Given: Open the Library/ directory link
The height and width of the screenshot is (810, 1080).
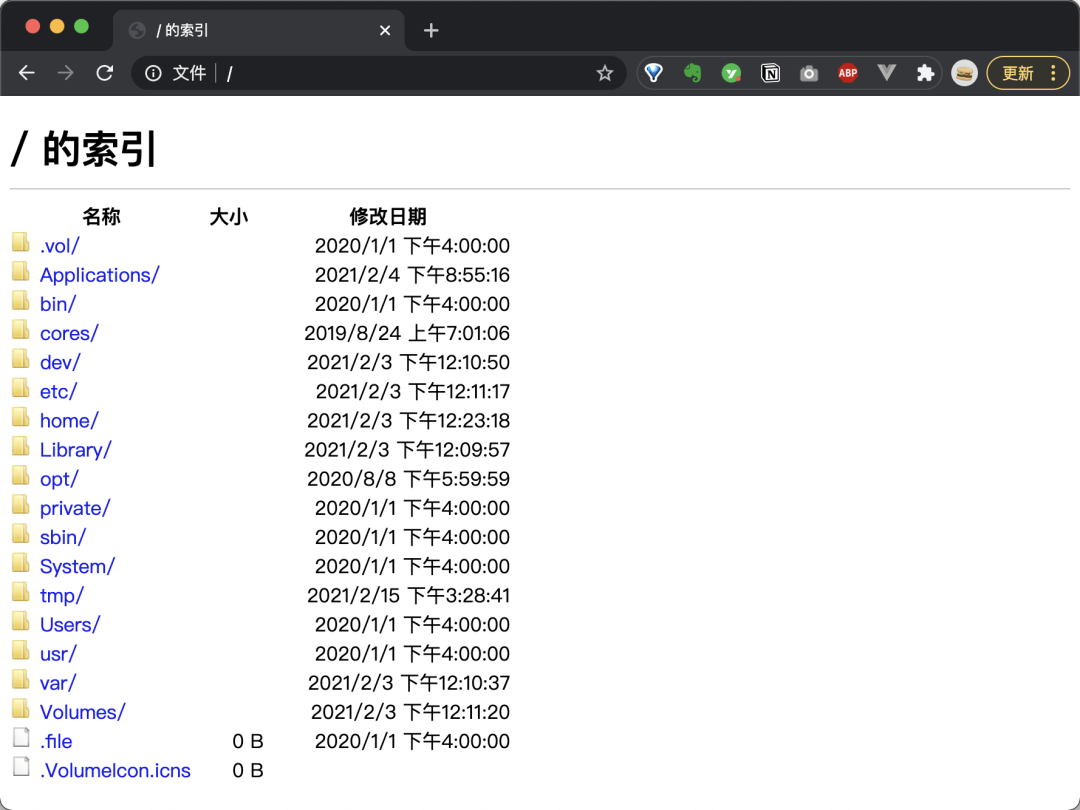Looking at the screenshot, I should 76,450.
